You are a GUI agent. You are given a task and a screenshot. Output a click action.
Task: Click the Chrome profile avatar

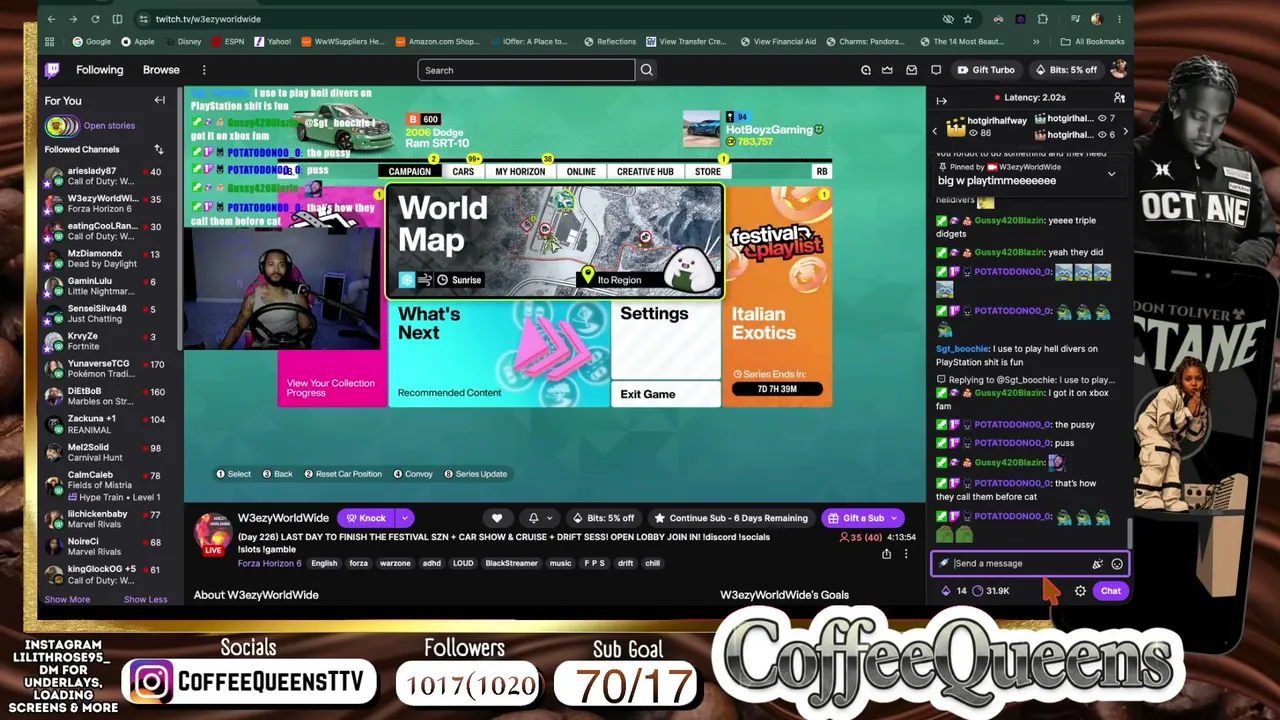1097,19
